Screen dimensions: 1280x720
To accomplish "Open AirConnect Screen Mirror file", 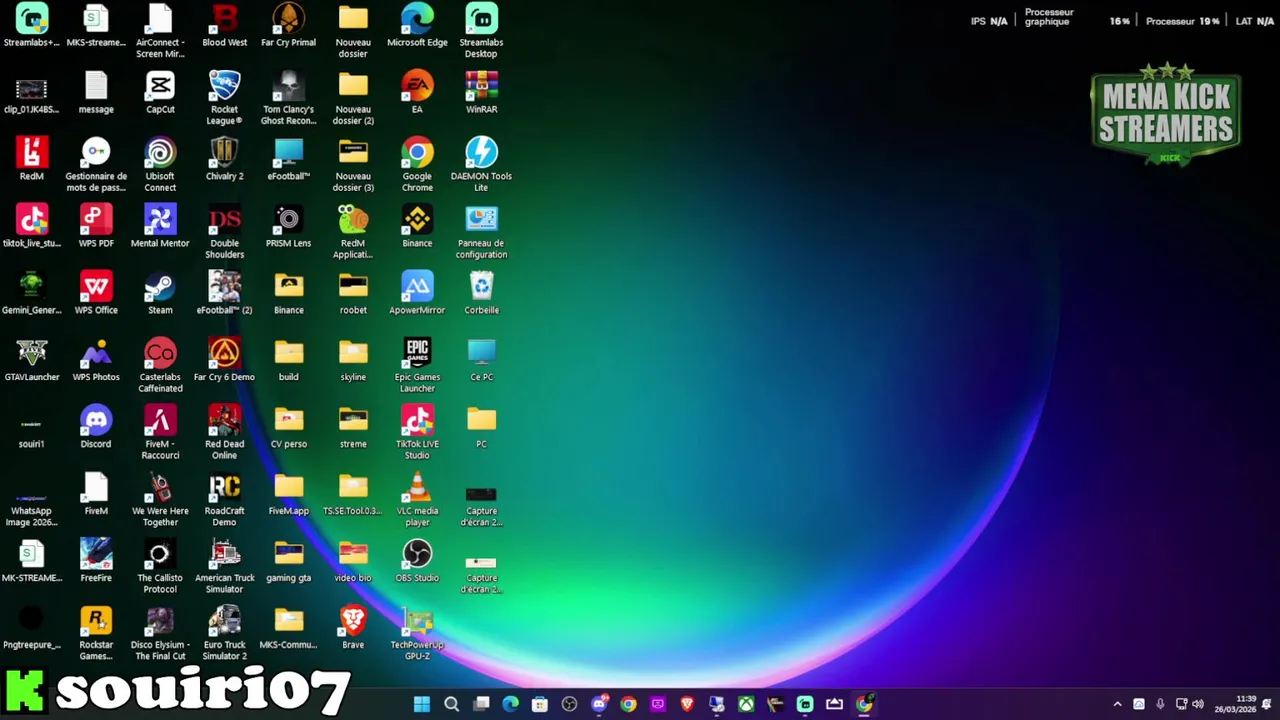I will [x=160, y=31].
